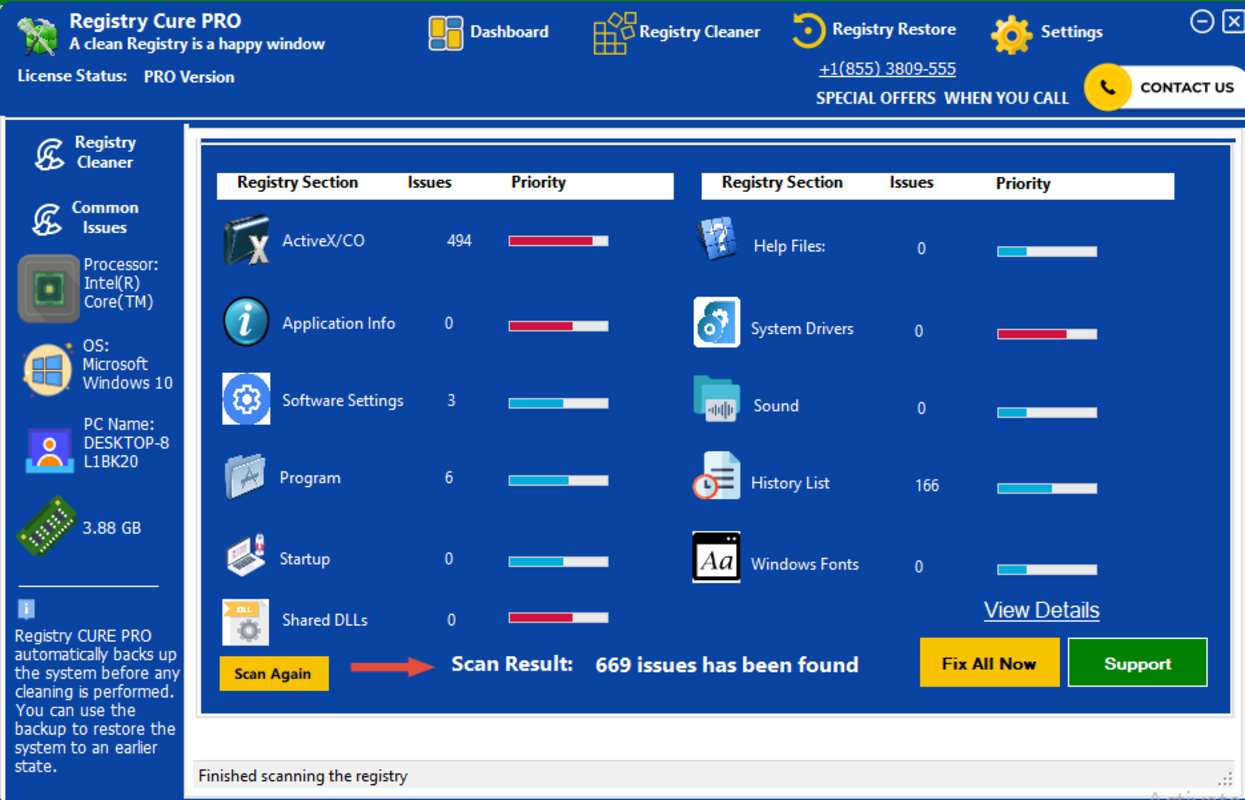Click the Processor chip icon

point(48,289)
